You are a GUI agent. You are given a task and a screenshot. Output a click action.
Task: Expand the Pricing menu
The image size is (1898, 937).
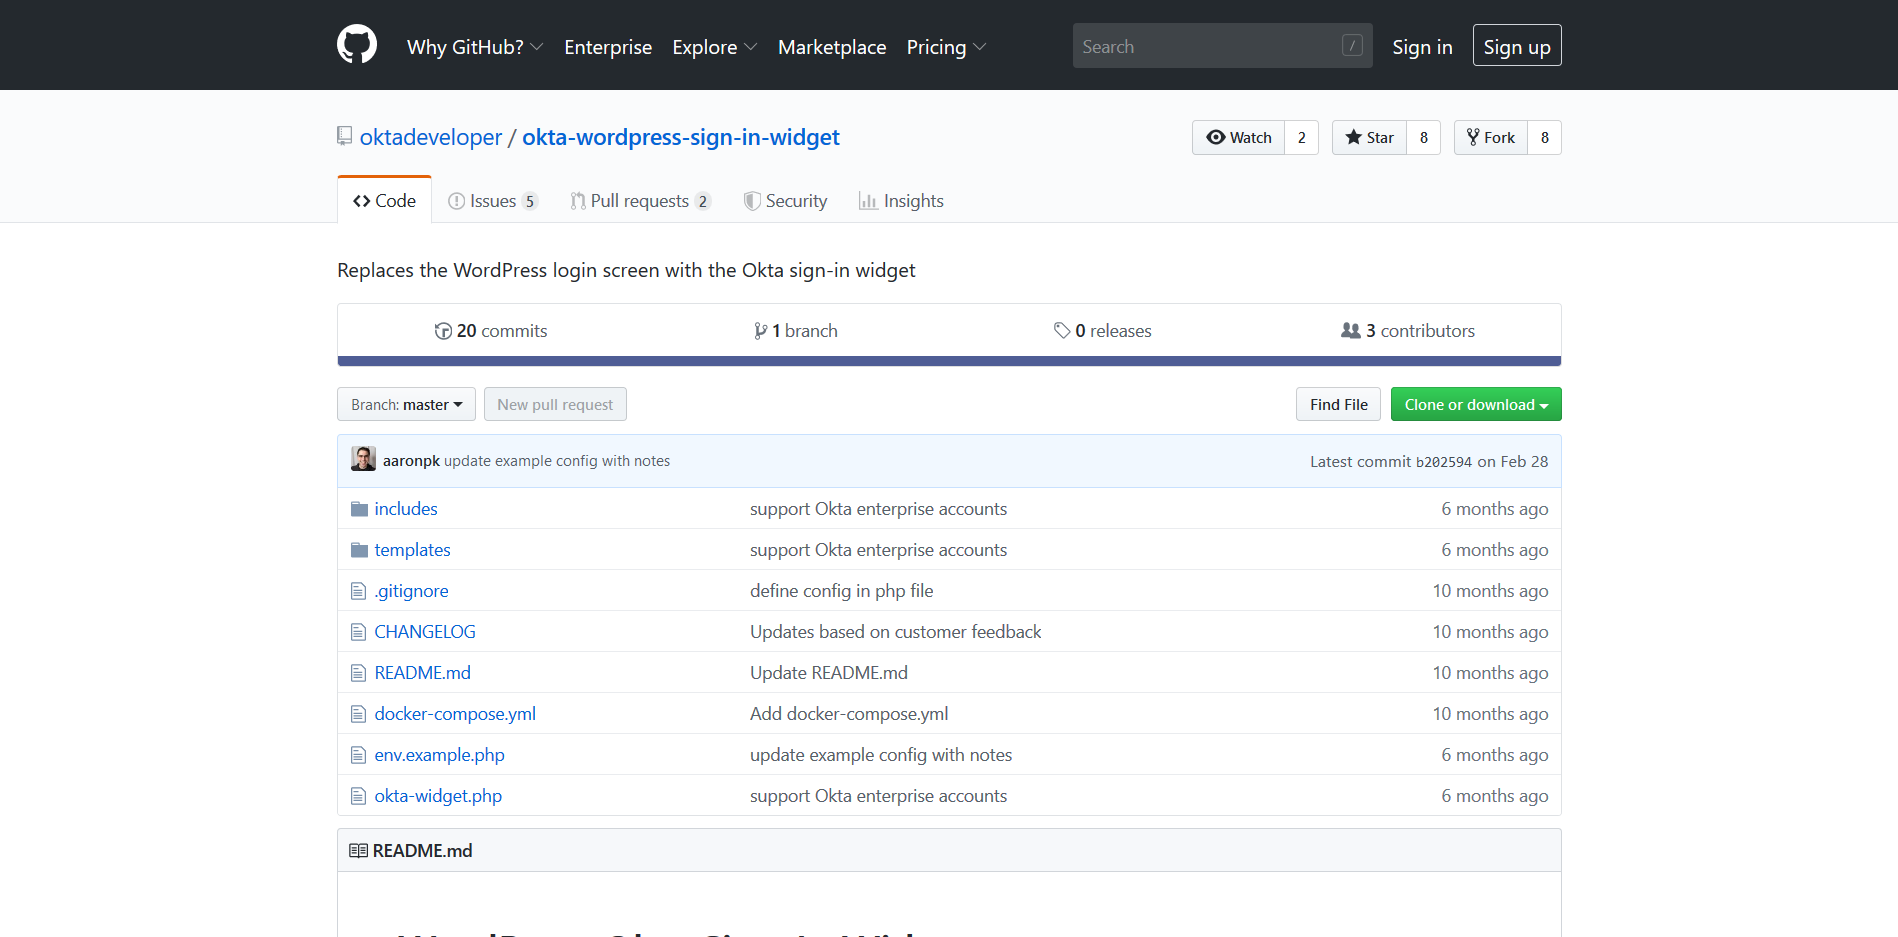pos(946,47)
